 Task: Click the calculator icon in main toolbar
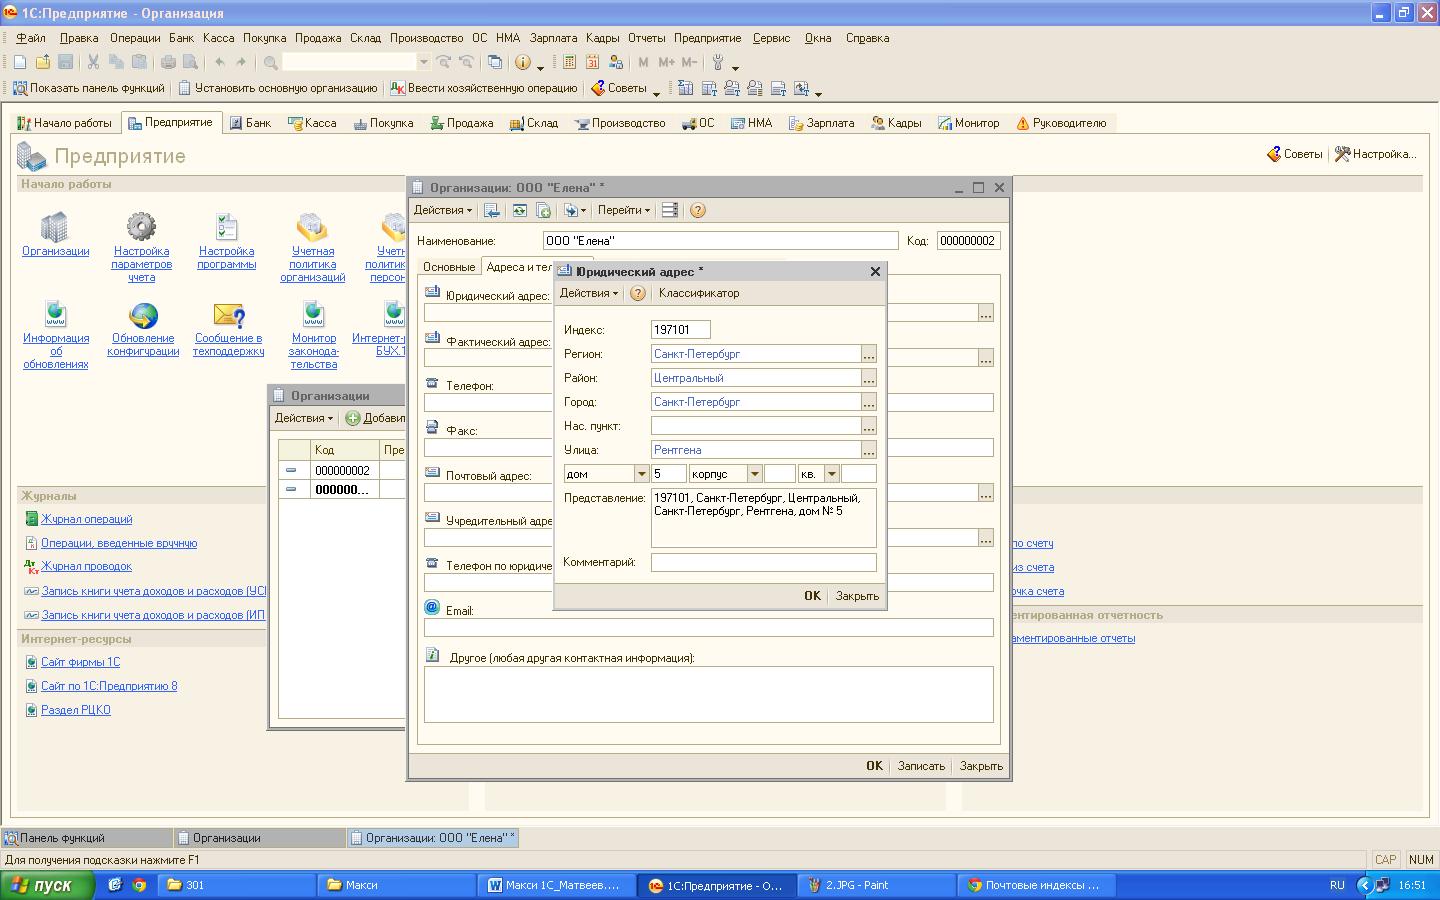pyautogui.click(x=569, y=62)
